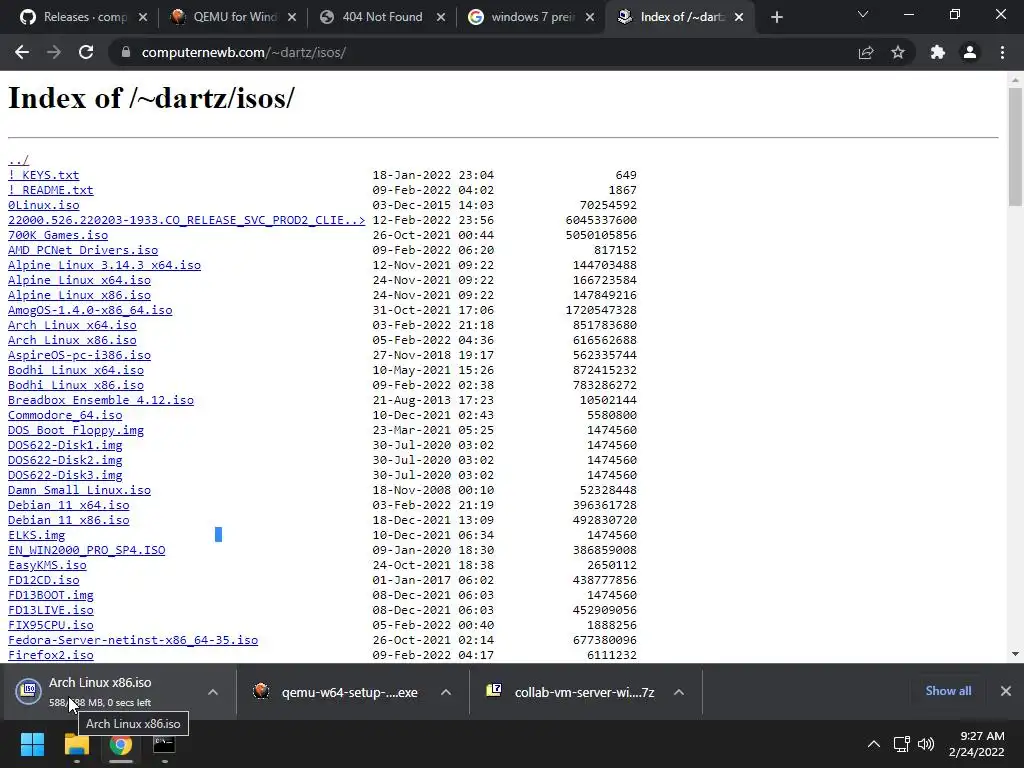1024x768 pixels.
Task: Download AspireOS-pc-i386.iso
Action: tap(79, 355)
